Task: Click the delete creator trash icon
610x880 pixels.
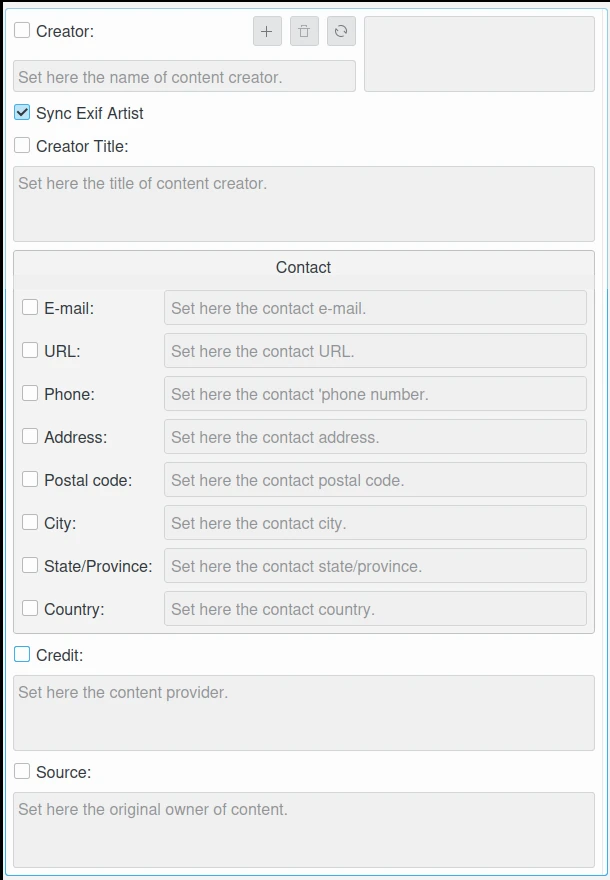Action: click(x=304, y=32)
